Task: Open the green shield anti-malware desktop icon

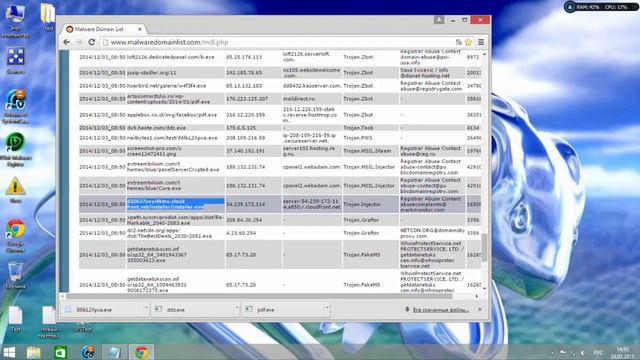Action: (x=16, y=149)
